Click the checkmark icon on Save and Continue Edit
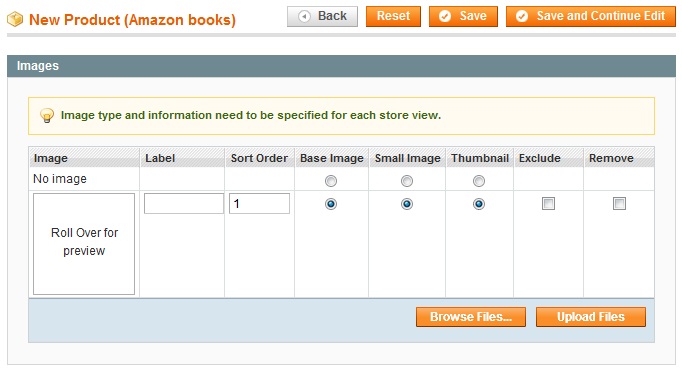 pyautogui.click(x=522, y=17)
